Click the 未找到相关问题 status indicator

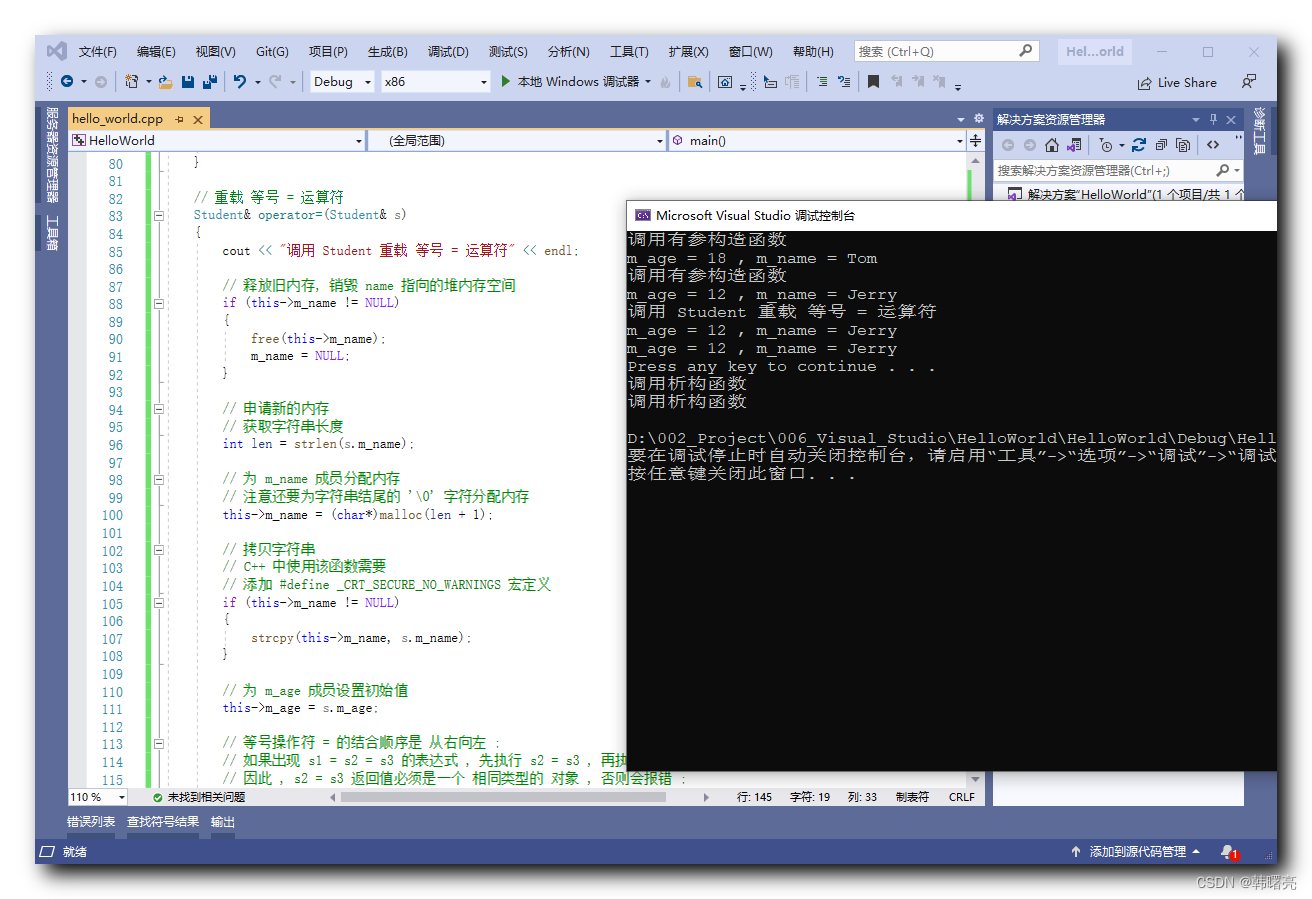click(x=198, y=797)
